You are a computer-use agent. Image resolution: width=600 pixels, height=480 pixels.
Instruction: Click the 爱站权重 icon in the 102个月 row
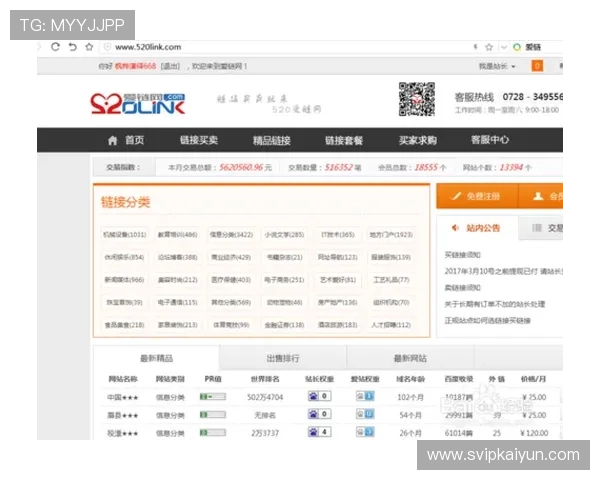click(365, 396)
